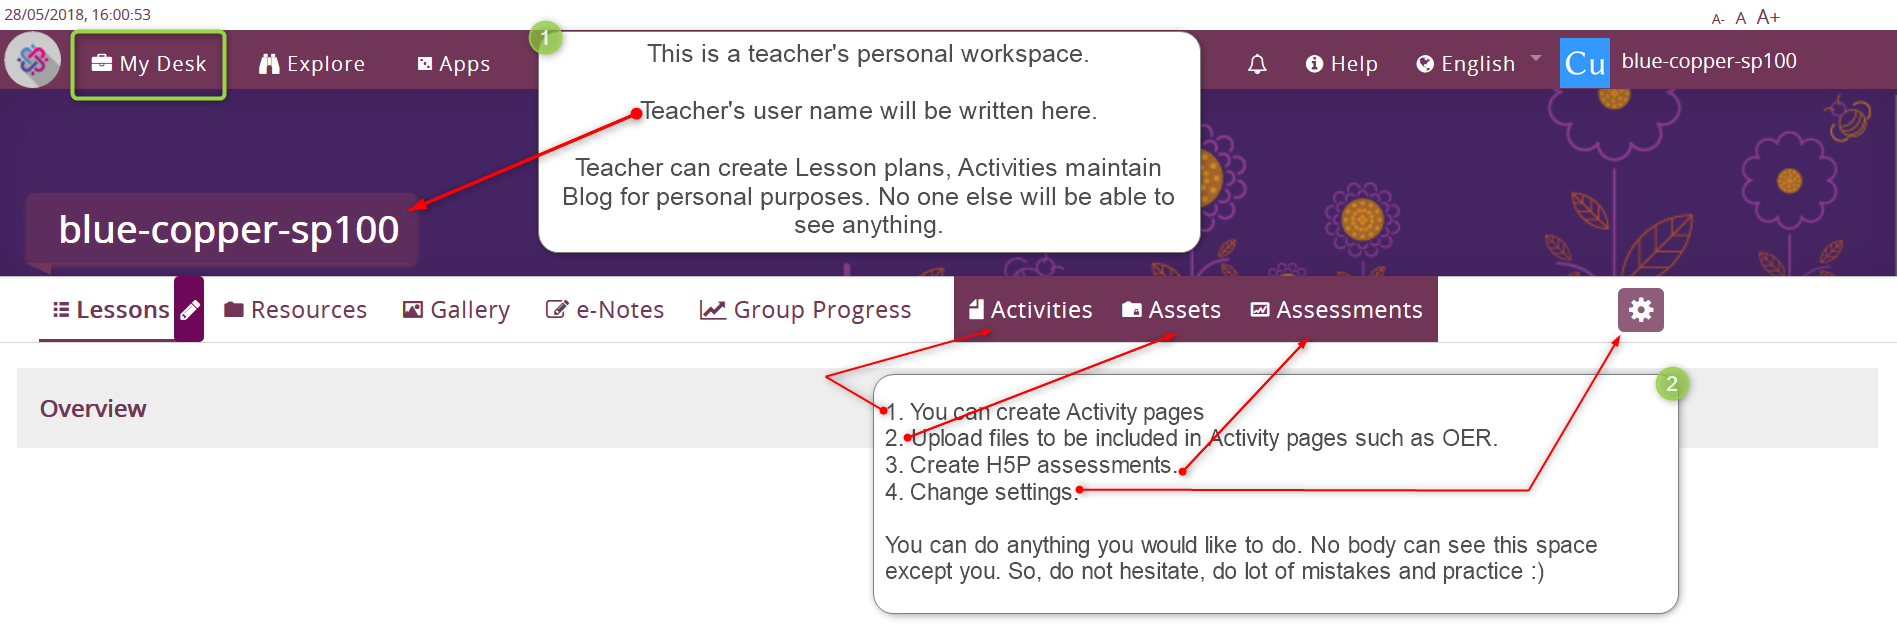
Task: Select the Gallery tab
Action: tap(456, 310)
